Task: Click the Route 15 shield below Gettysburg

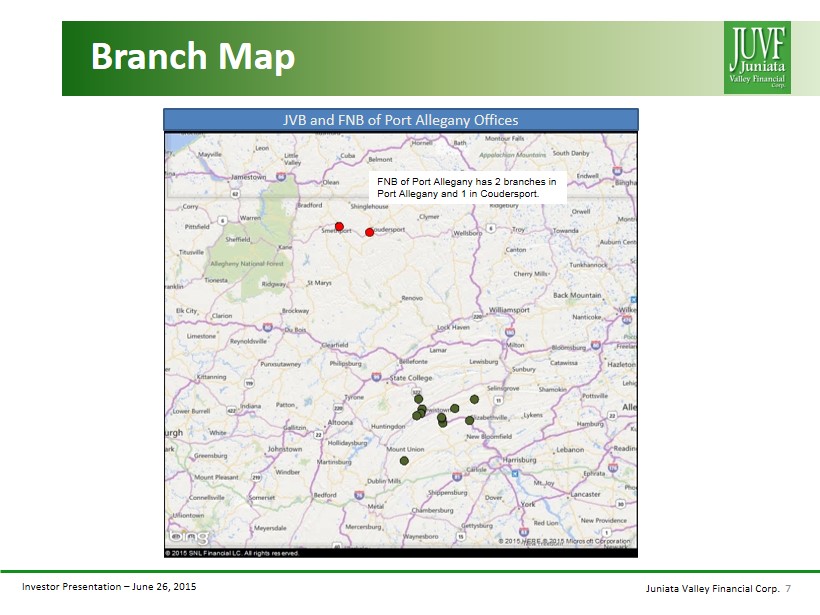Action: point(461,536)
